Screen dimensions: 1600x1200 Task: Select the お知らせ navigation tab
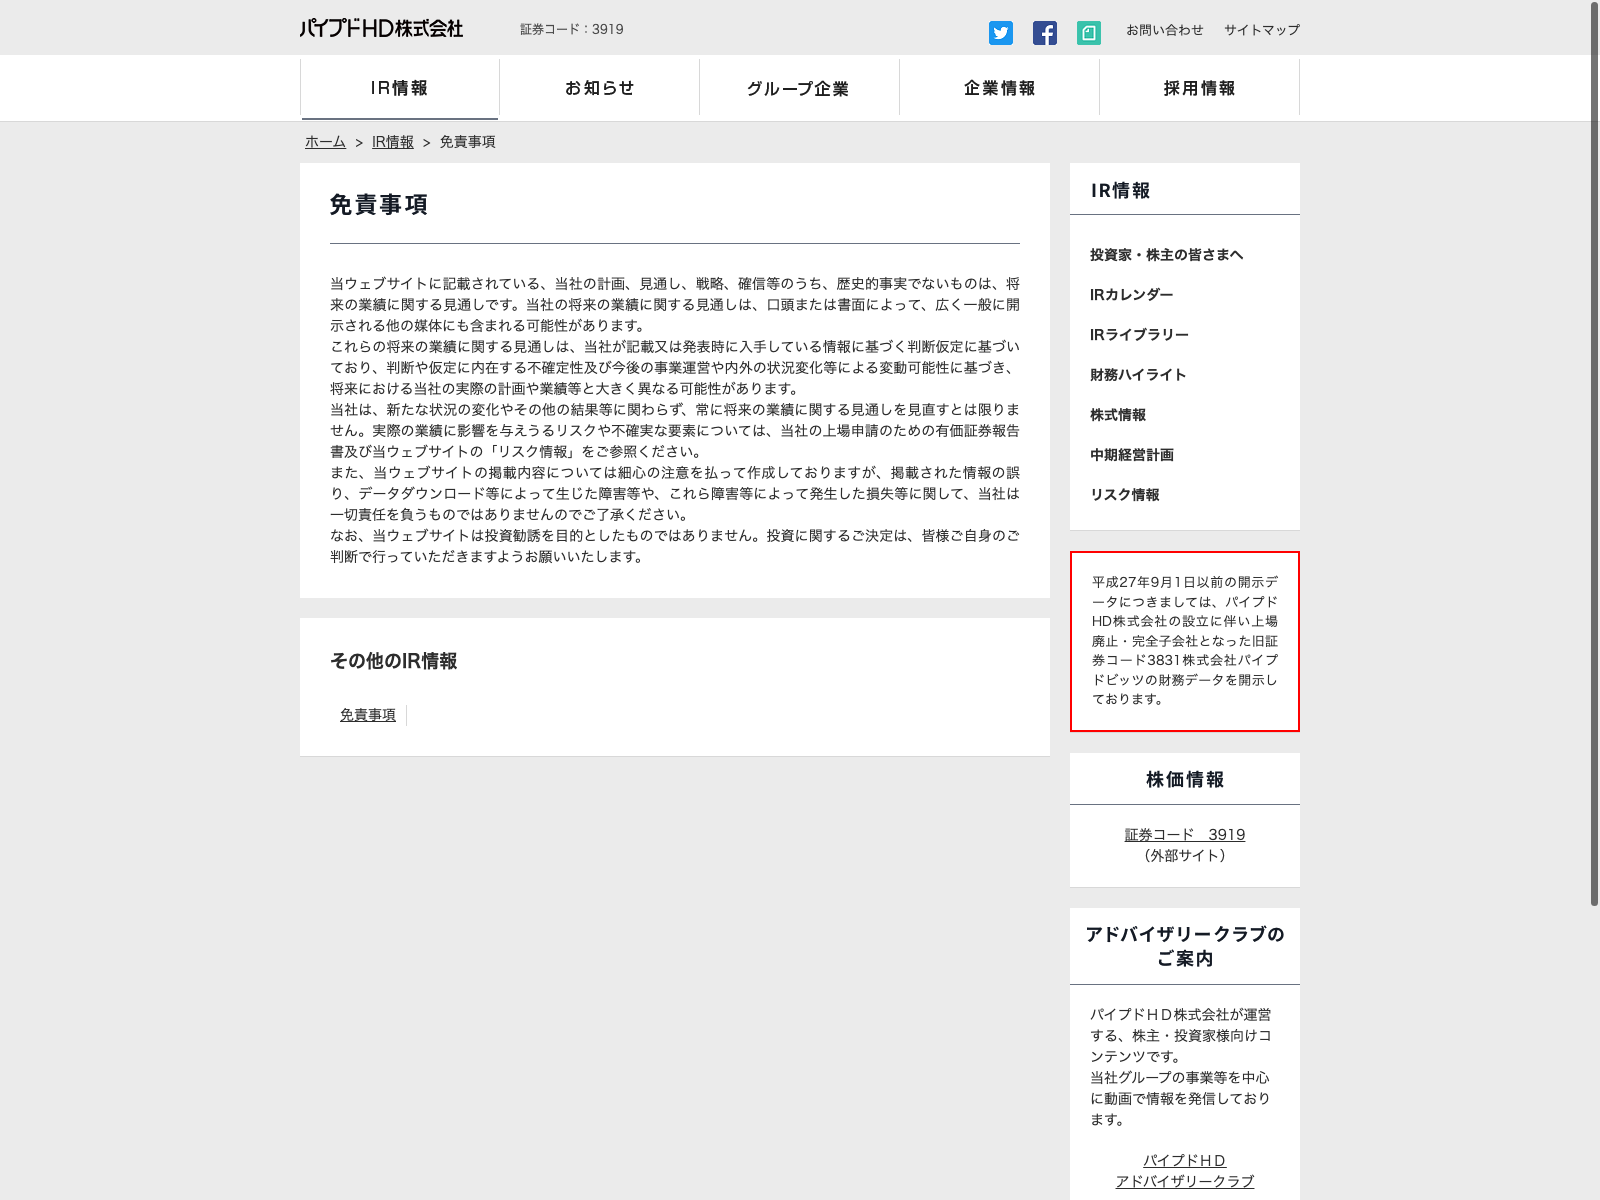(599, 88)
